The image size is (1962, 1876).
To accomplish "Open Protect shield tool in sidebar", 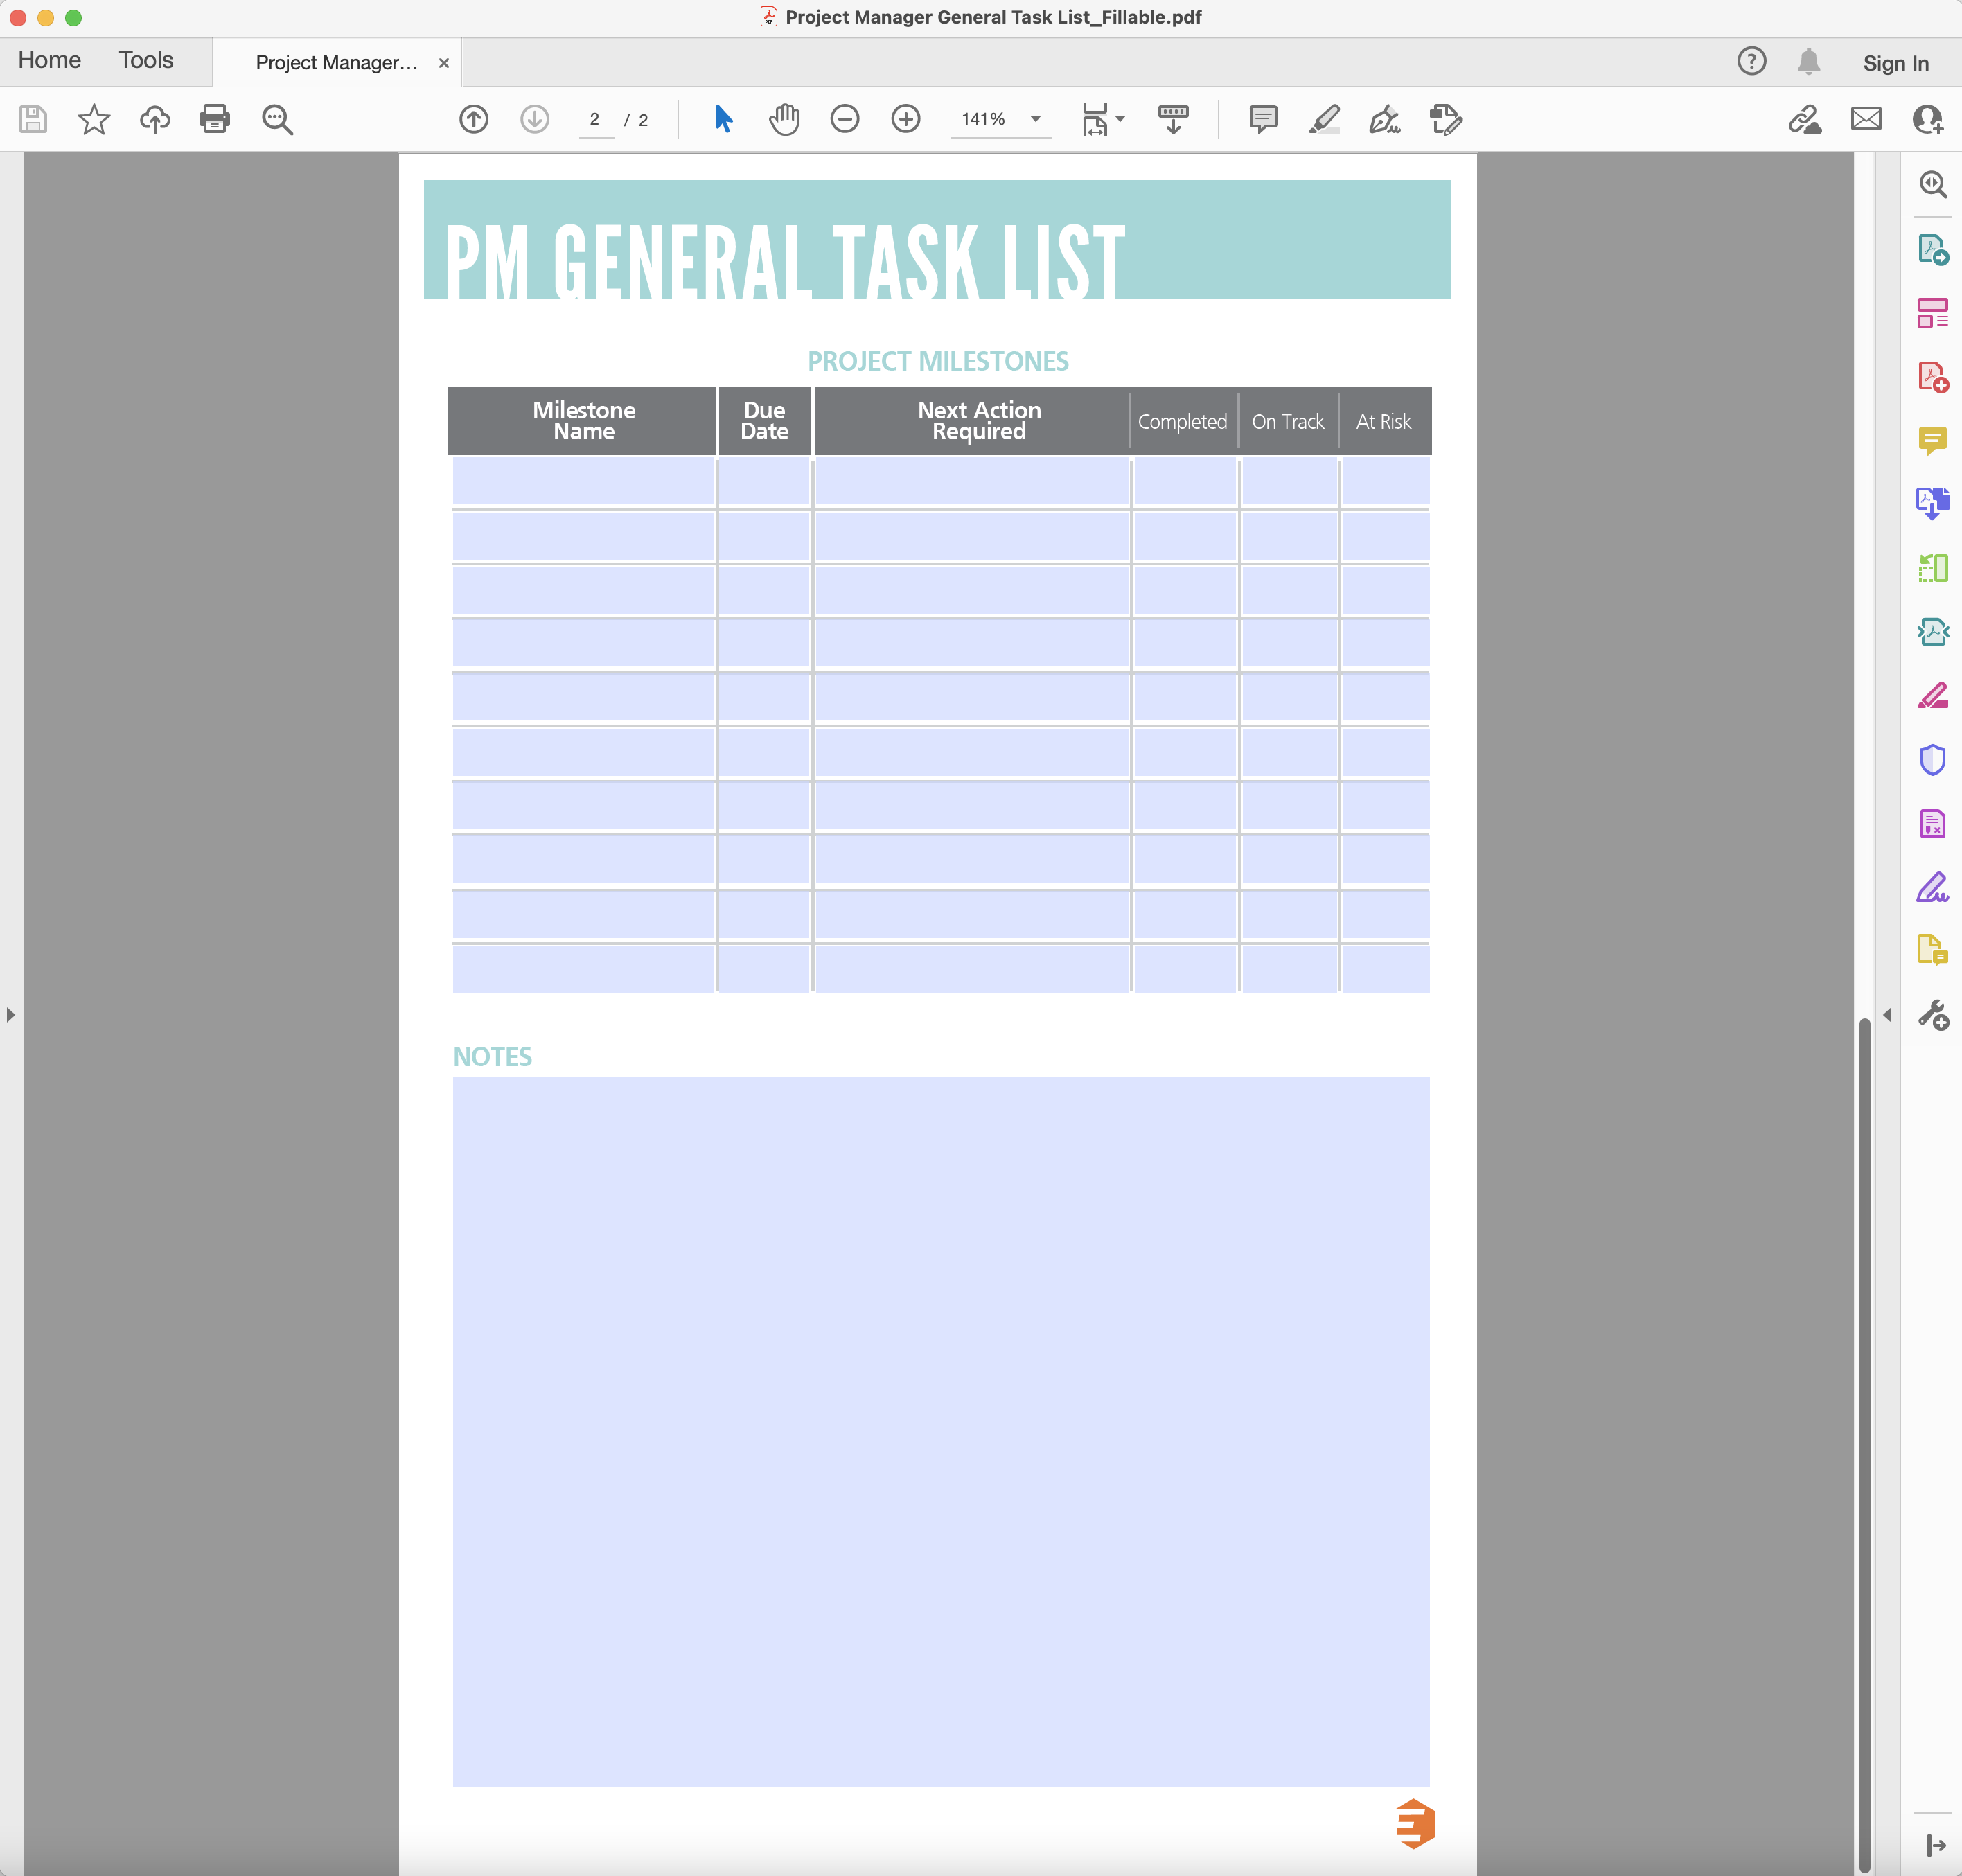I will click(1932, 760).
